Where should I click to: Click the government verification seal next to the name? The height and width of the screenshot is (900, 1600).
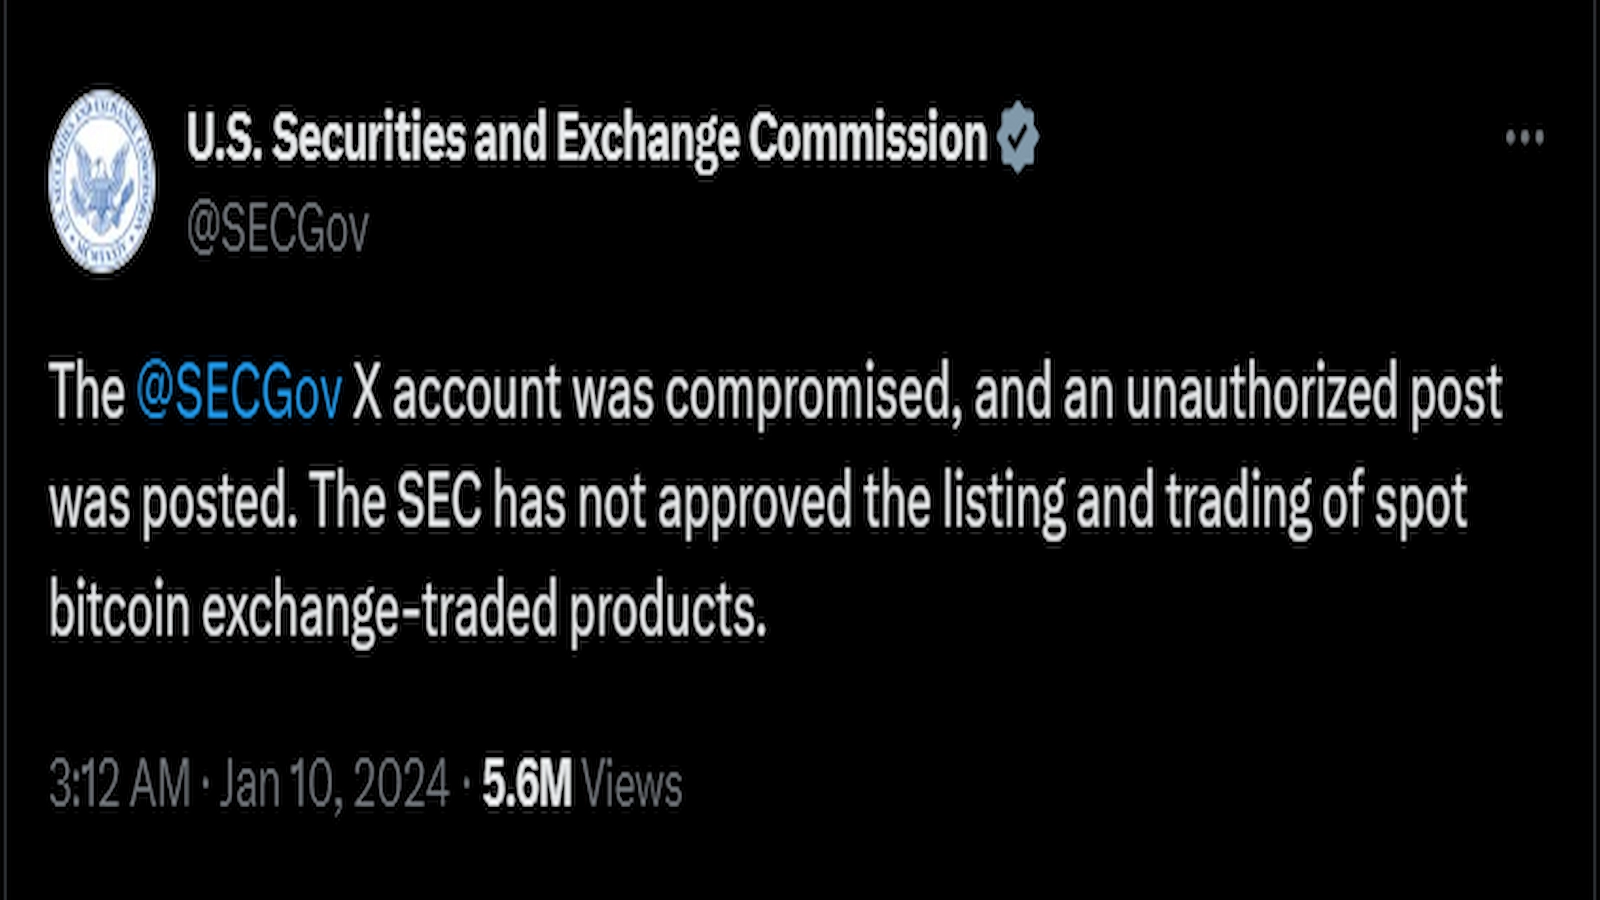[x=1019, y=137]
